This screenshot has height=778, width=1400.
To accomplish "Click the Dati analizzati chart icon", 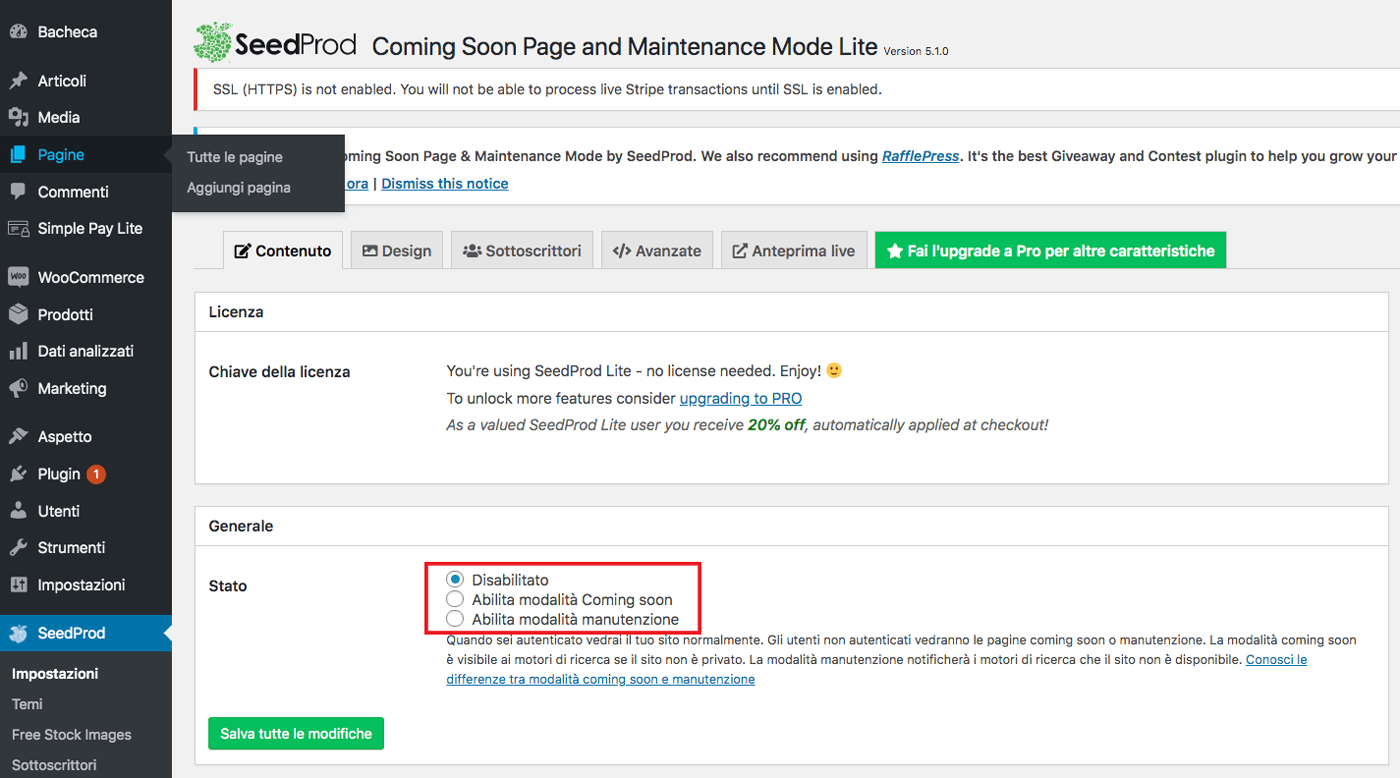I will pyautogui.click(x=18, y=352).
